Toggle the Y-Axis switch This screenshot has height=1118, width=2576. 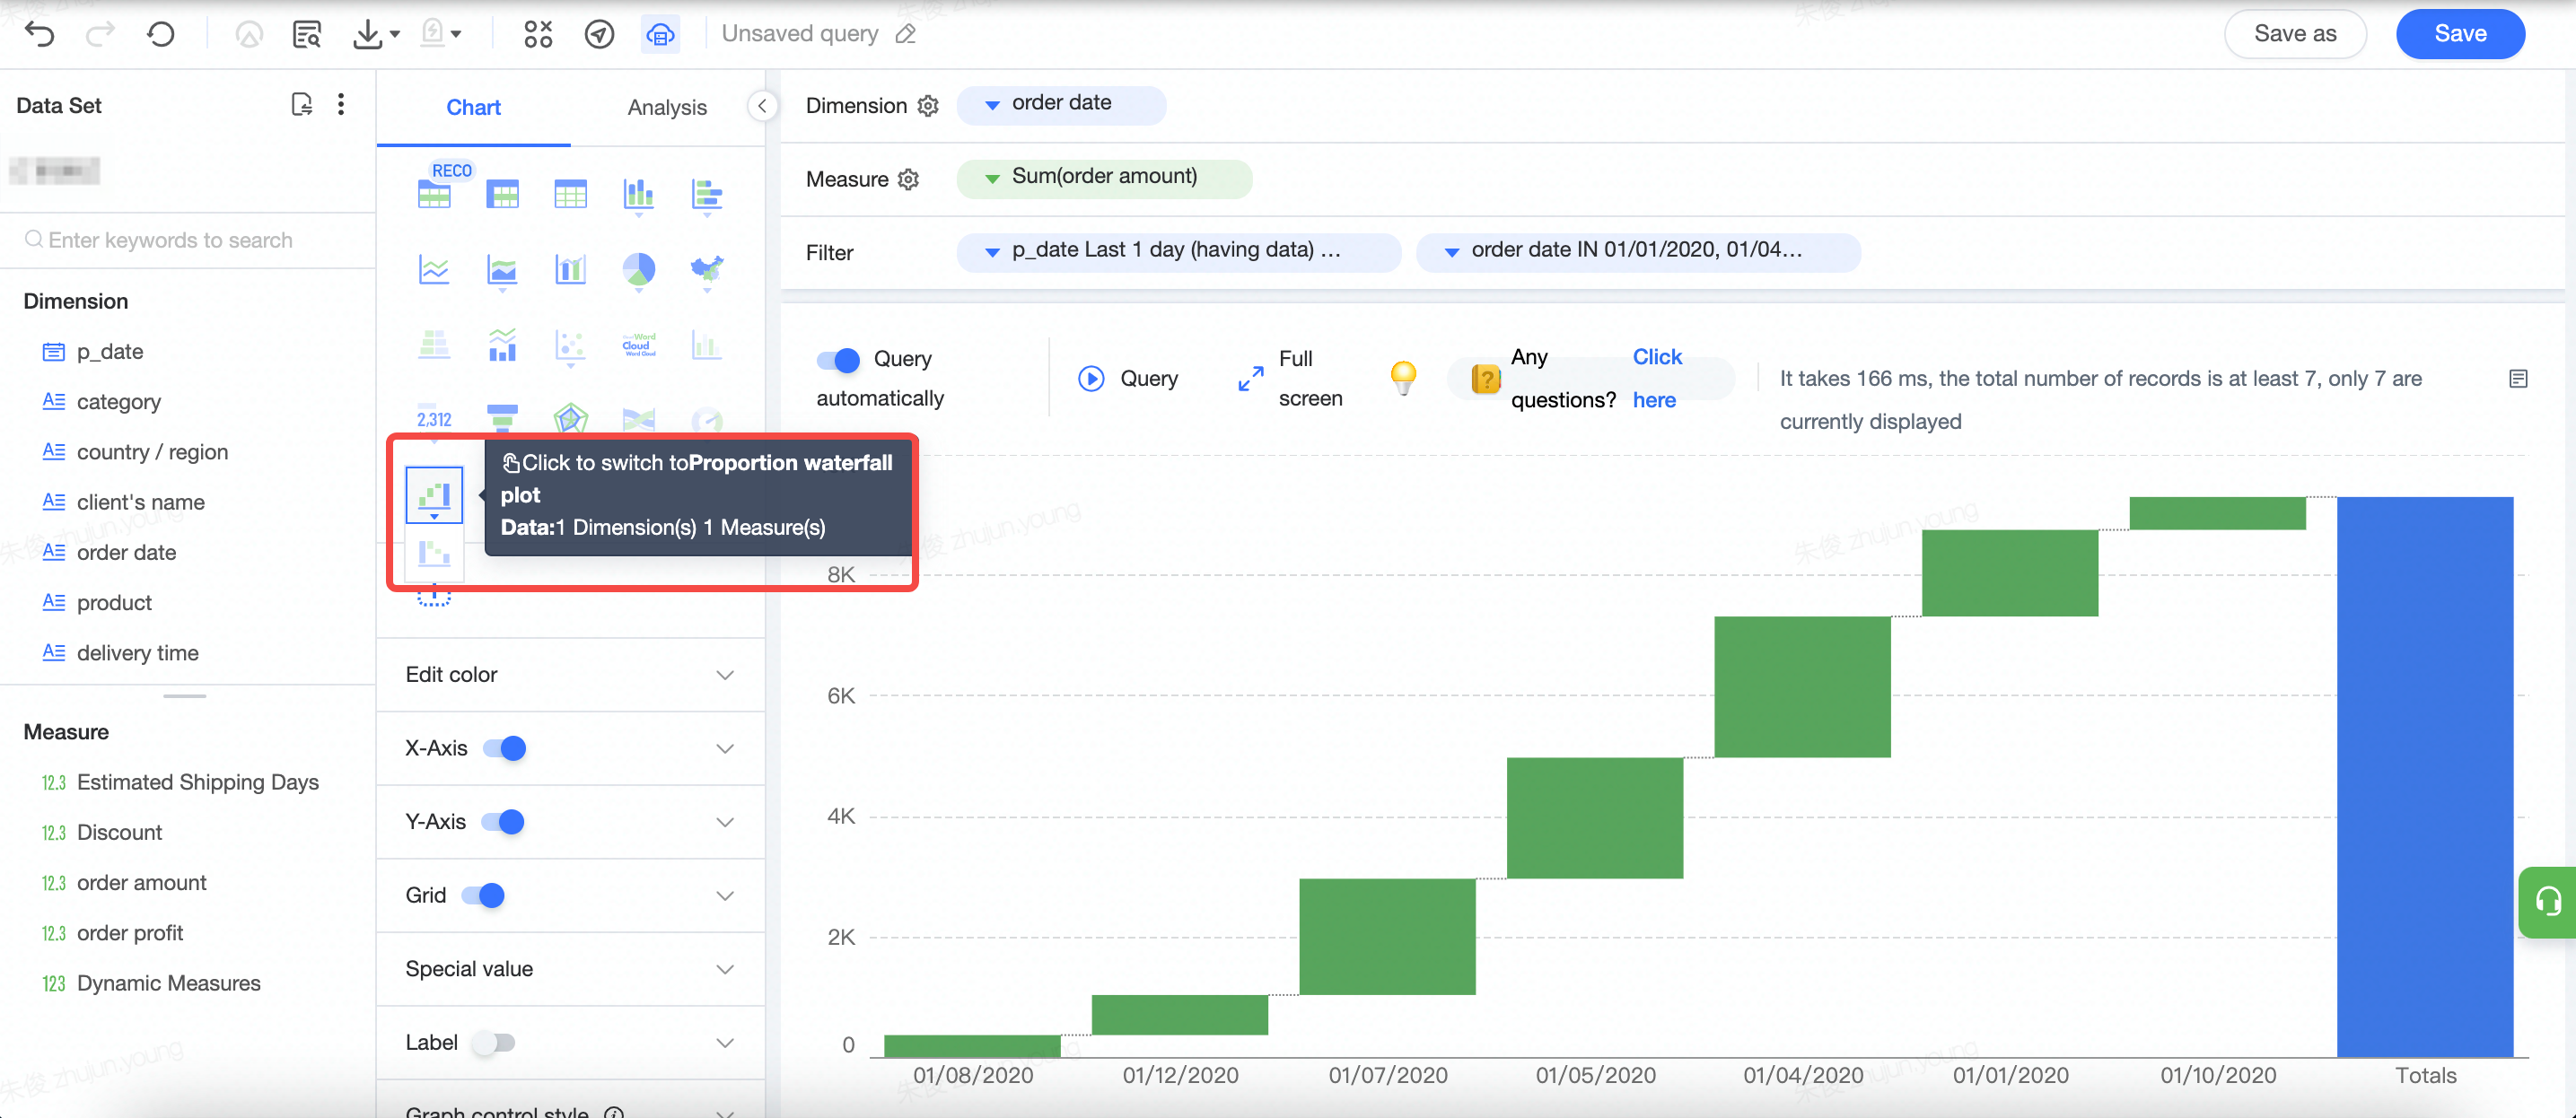502,821
